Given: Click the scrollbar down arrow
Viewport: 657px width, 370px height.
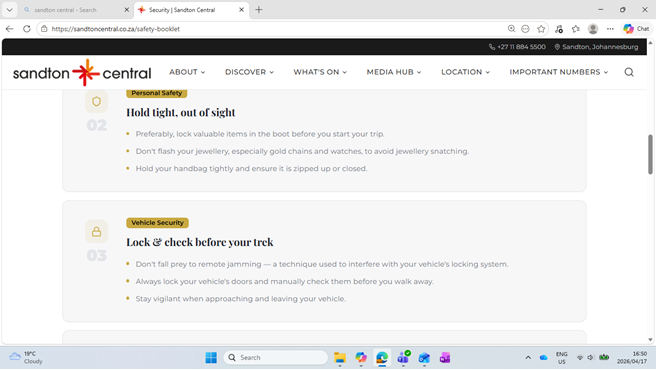Looking at the screenshot, I should (650, 340).
